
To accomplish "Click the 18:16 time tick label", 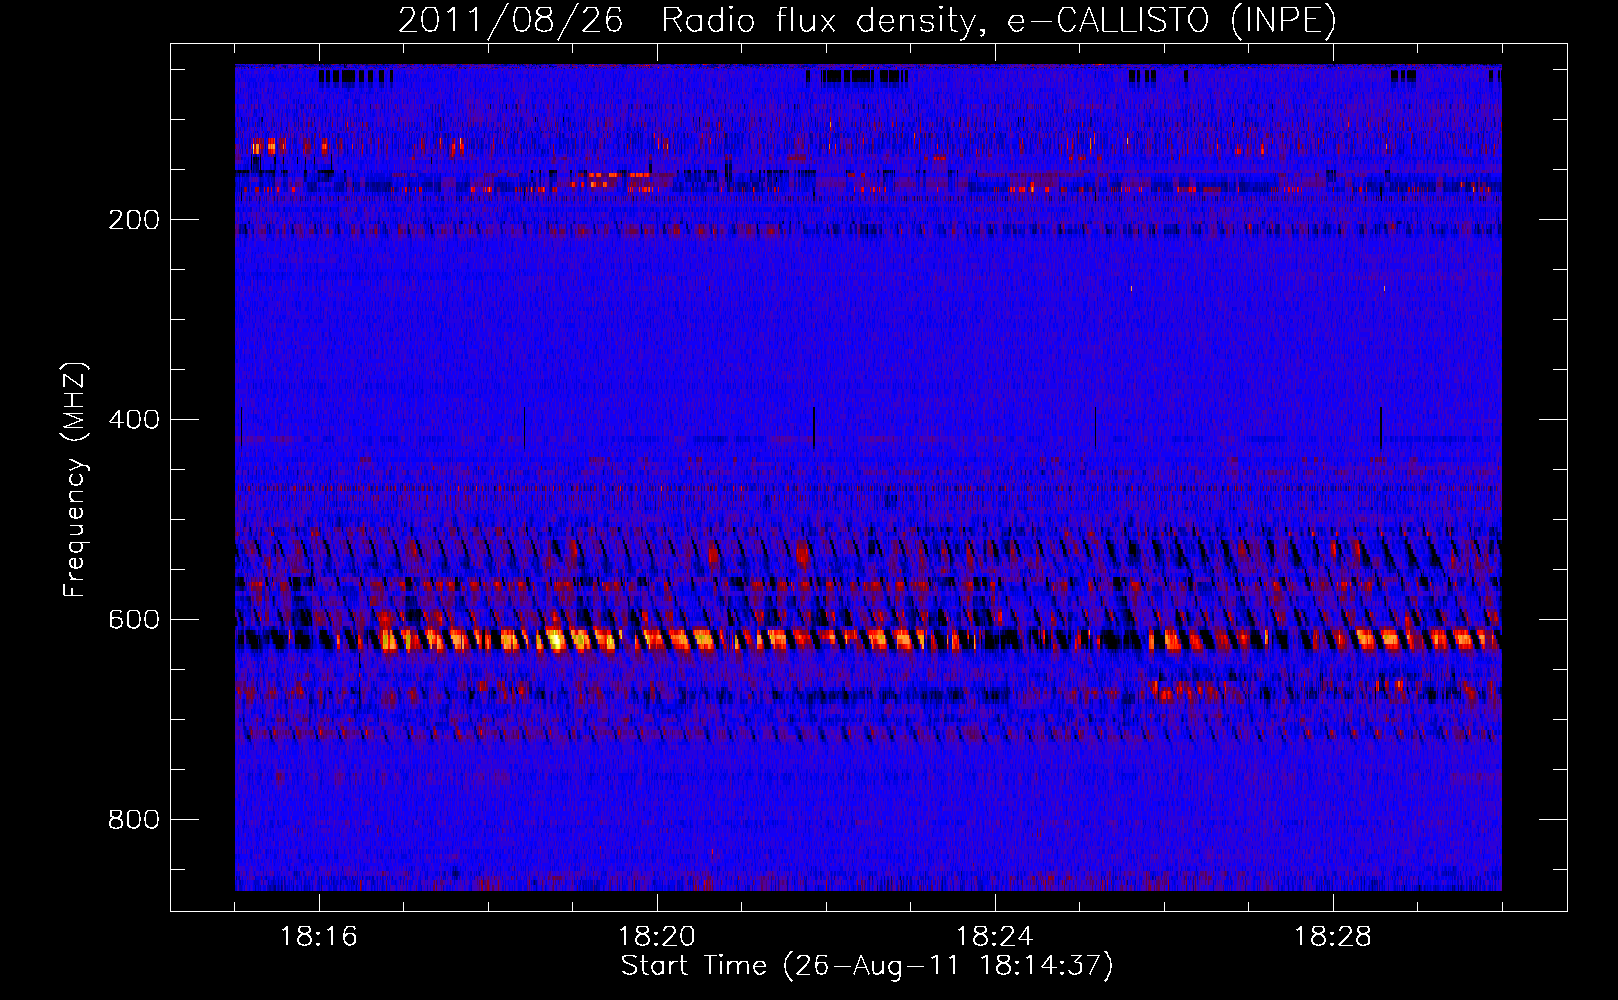I will click(319, 937).
